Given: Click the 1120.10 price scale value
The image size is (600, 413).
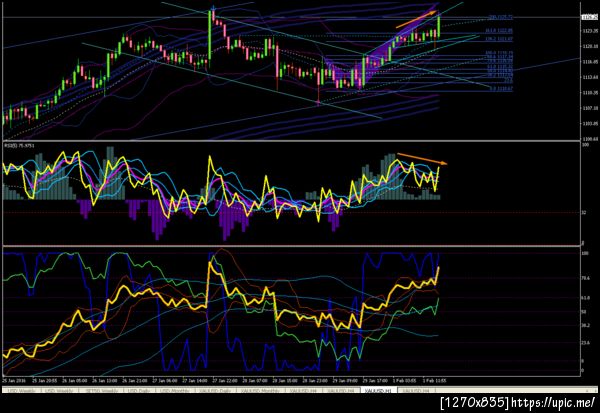Looking at the screenshot, I should pyautogui.click(x=590, y=46).
